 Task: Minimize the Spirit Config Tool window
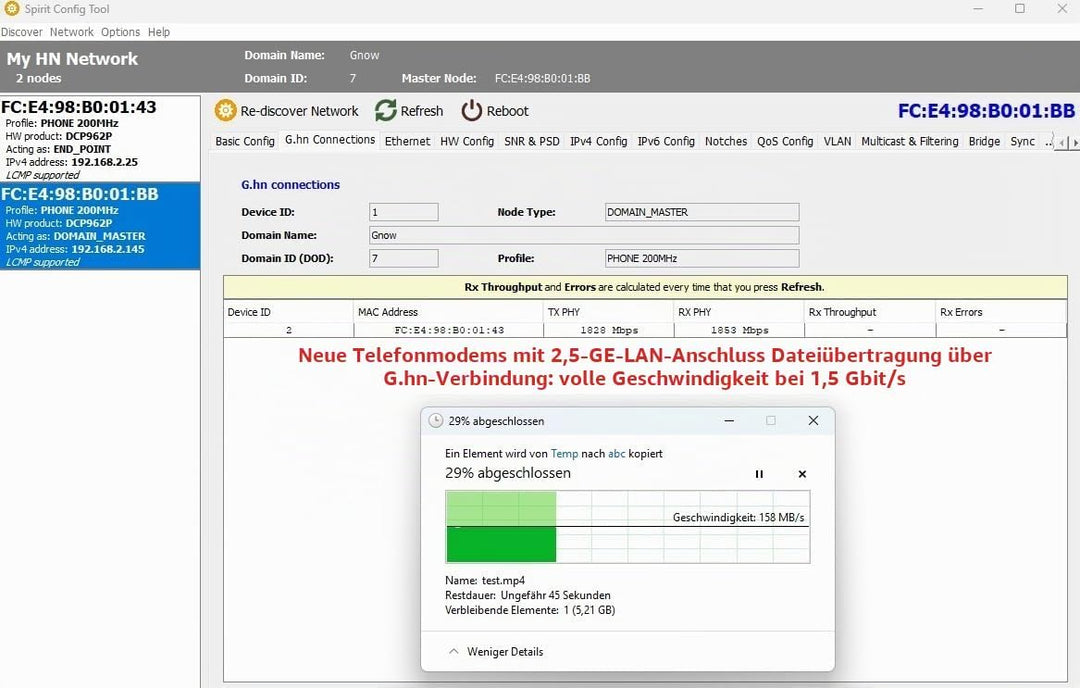(x=978, y=9)
